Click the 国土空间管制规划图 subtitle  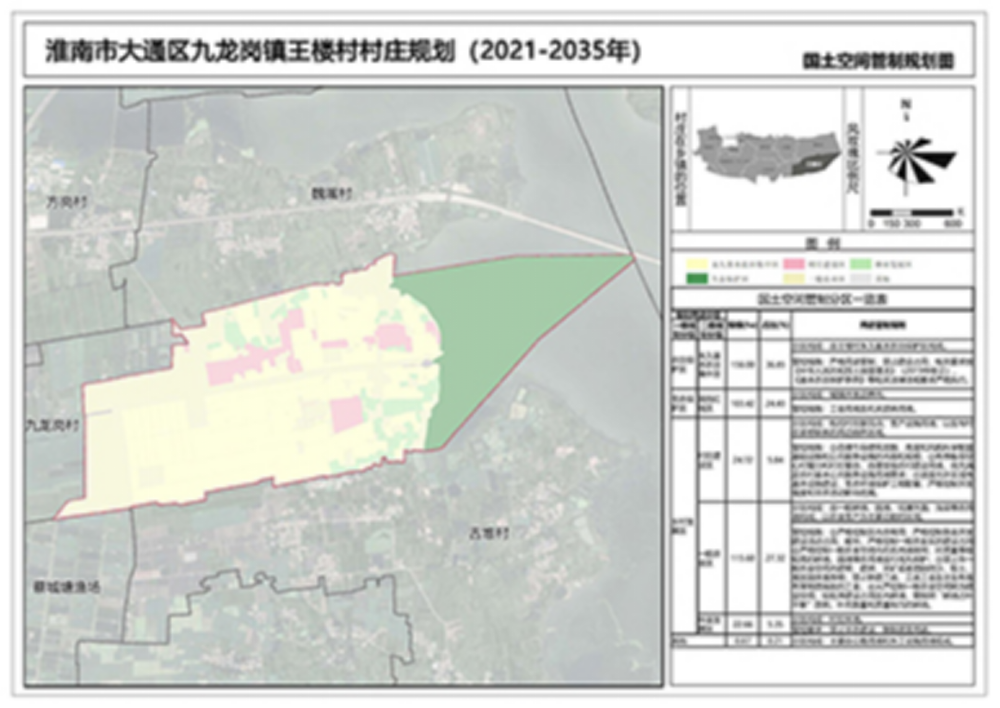coord(877,60)
